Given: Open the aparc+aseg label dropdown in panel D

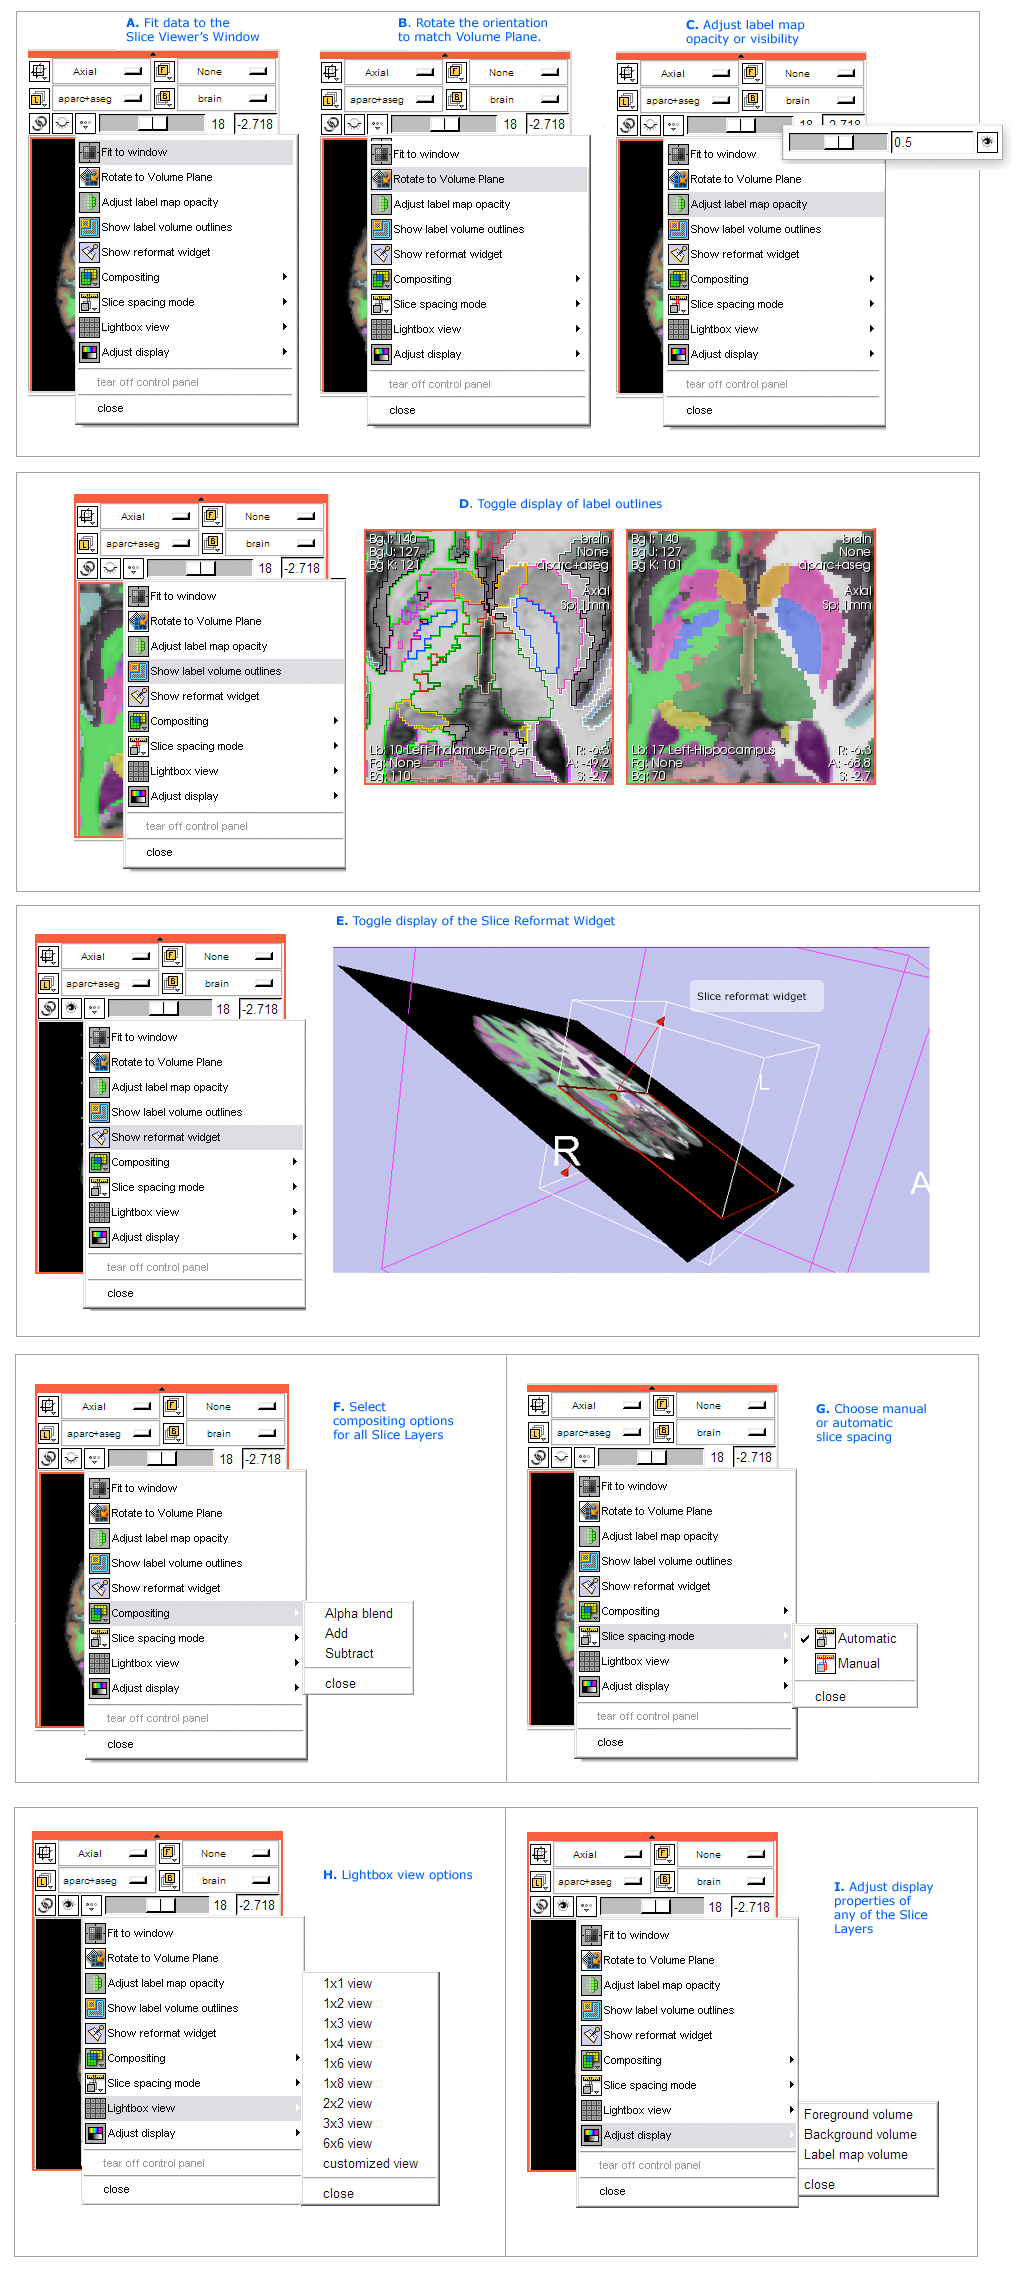Looking at the screenshot, I should click(x=146, y=544).
